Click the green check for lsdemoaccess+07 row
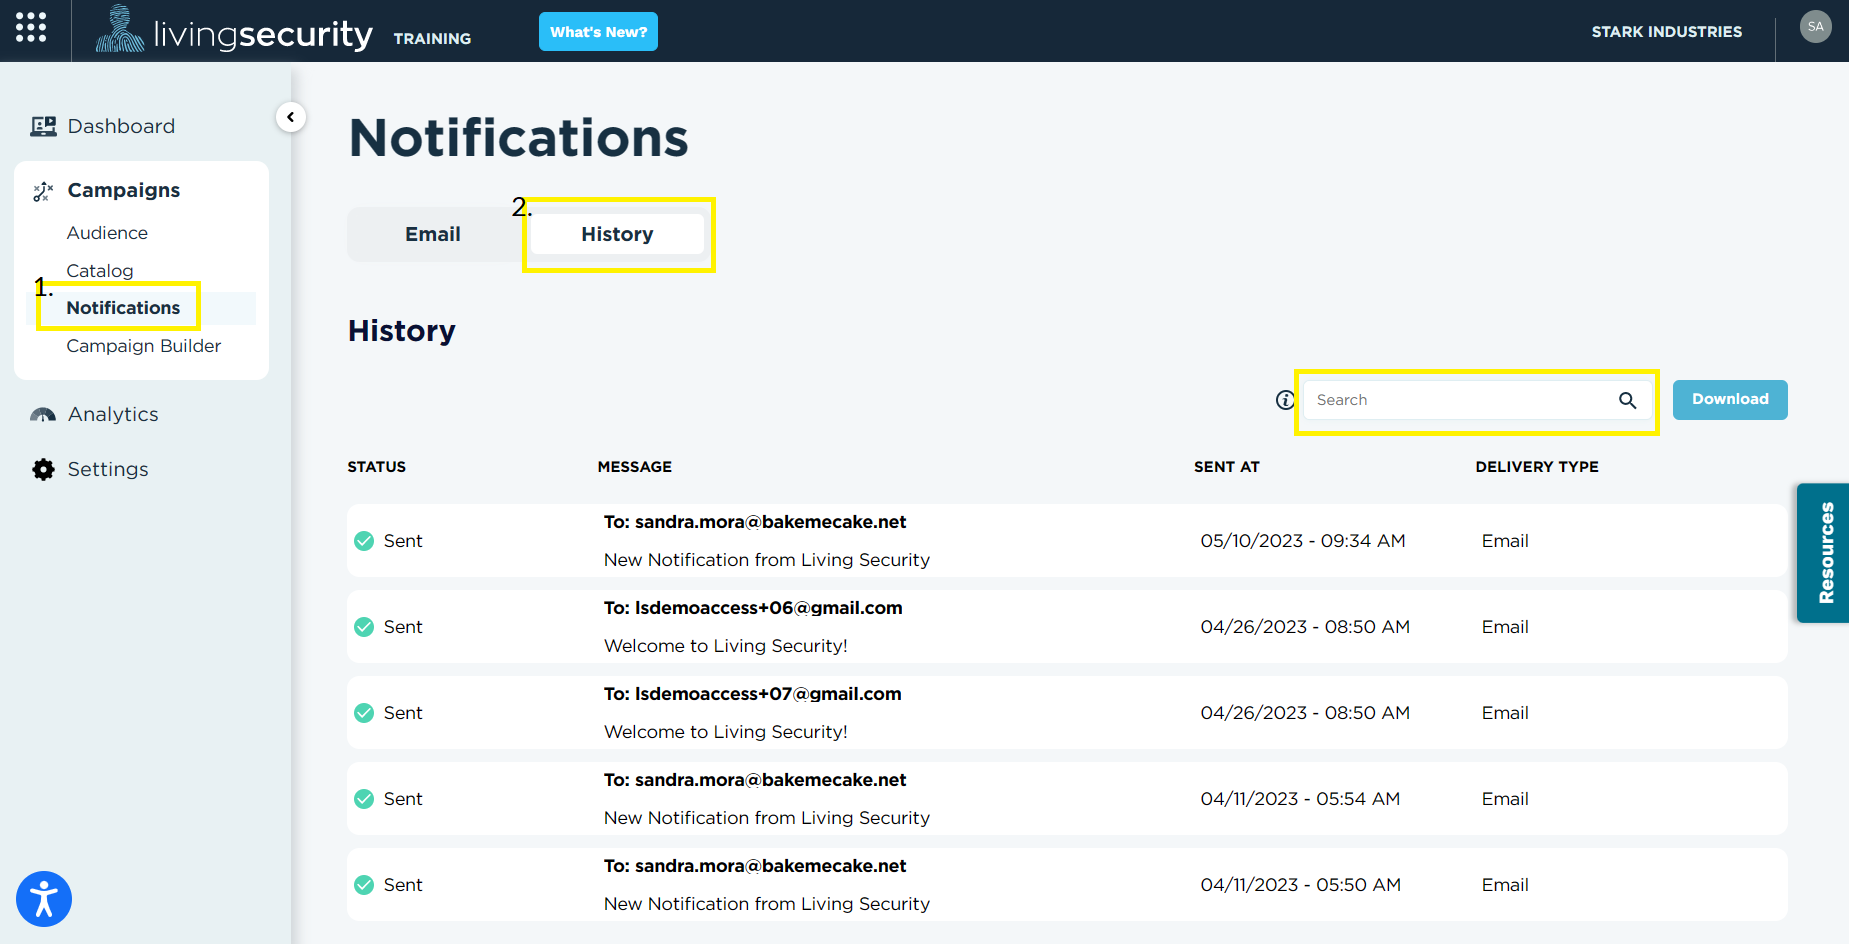The height and width of the screenshot is (944, 1849). pyautogui.click(x=364, y=713)
